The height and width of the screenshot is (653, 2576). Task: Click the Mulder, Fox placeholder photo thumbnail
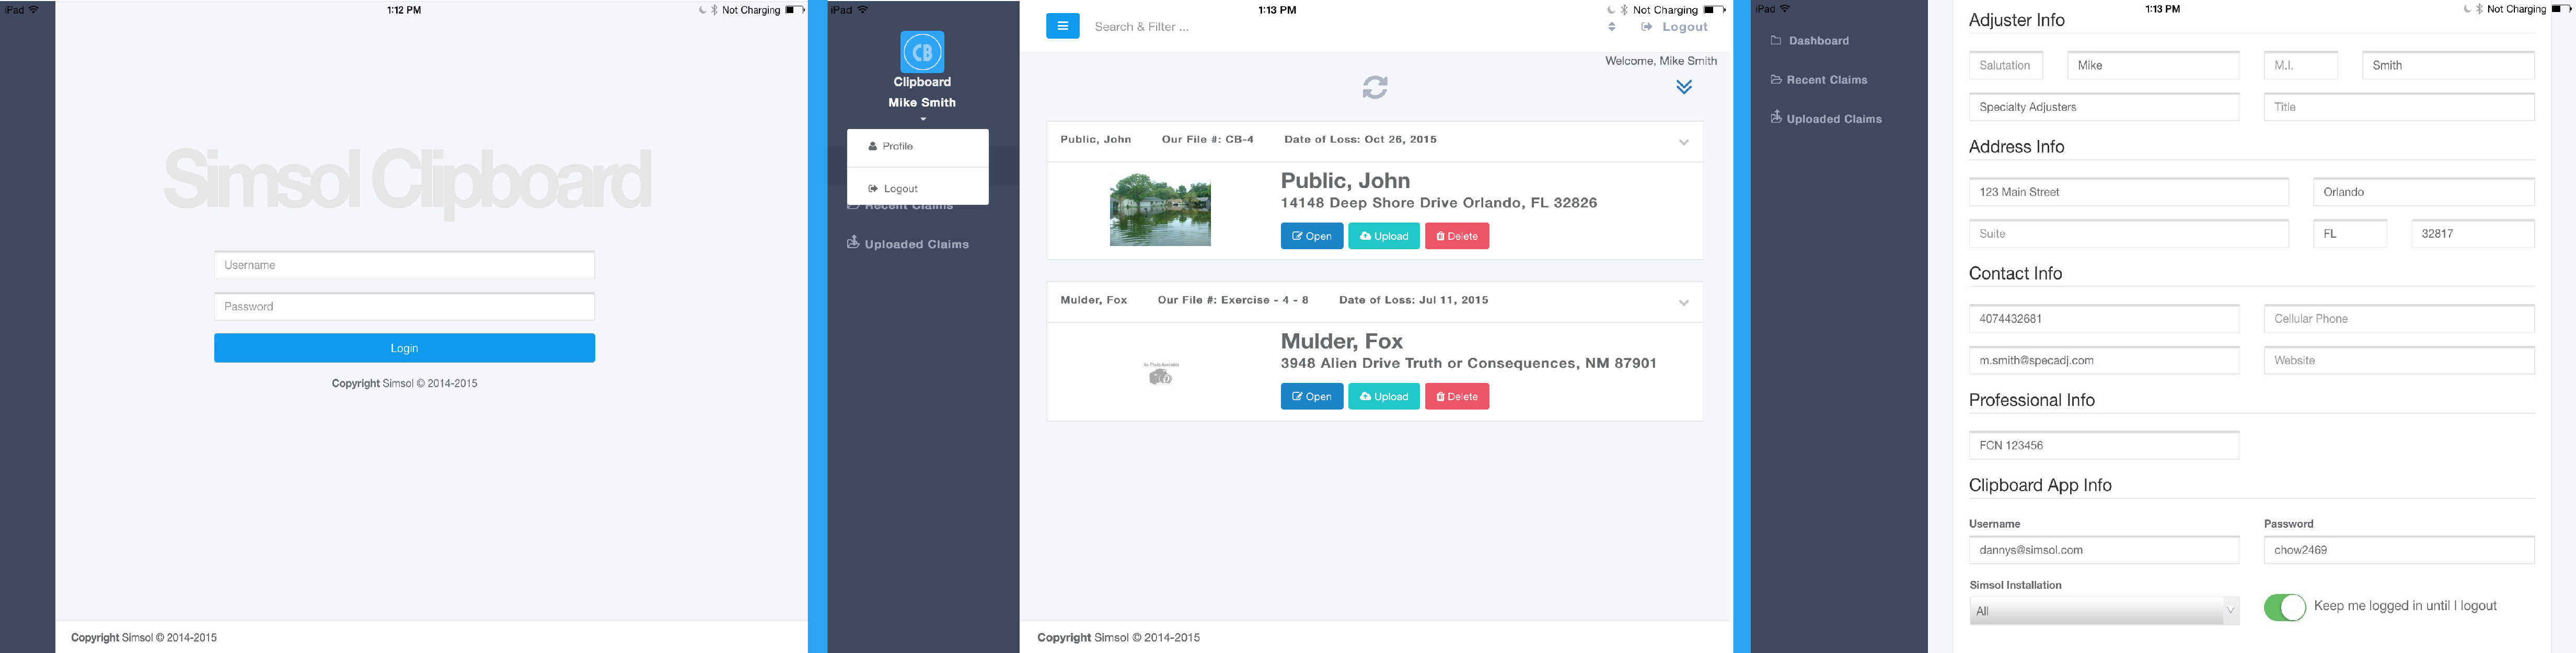tap(1160, 373)
